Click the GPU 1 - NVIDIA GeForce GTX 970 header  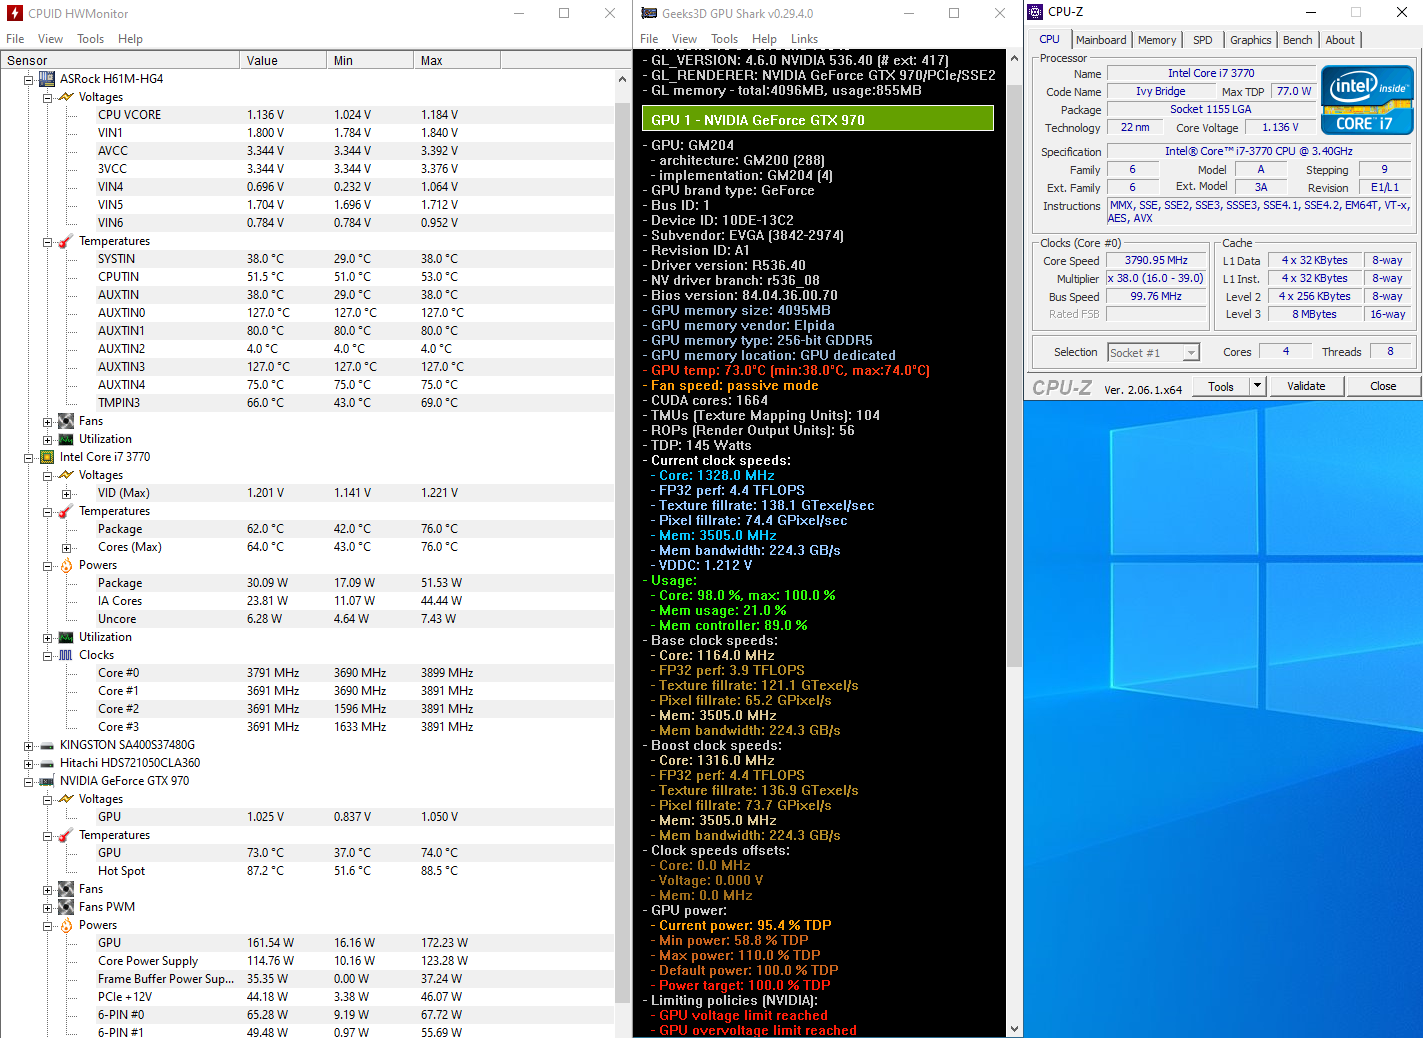[818, 119]
